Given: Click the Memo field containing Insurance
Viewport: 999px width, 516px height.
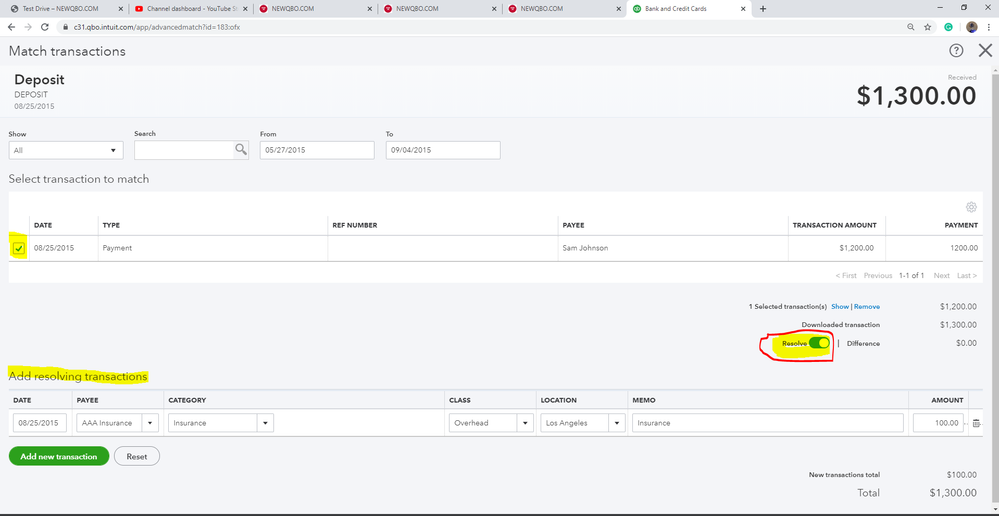Looking at the screenshot, I should tap(768, 423).
